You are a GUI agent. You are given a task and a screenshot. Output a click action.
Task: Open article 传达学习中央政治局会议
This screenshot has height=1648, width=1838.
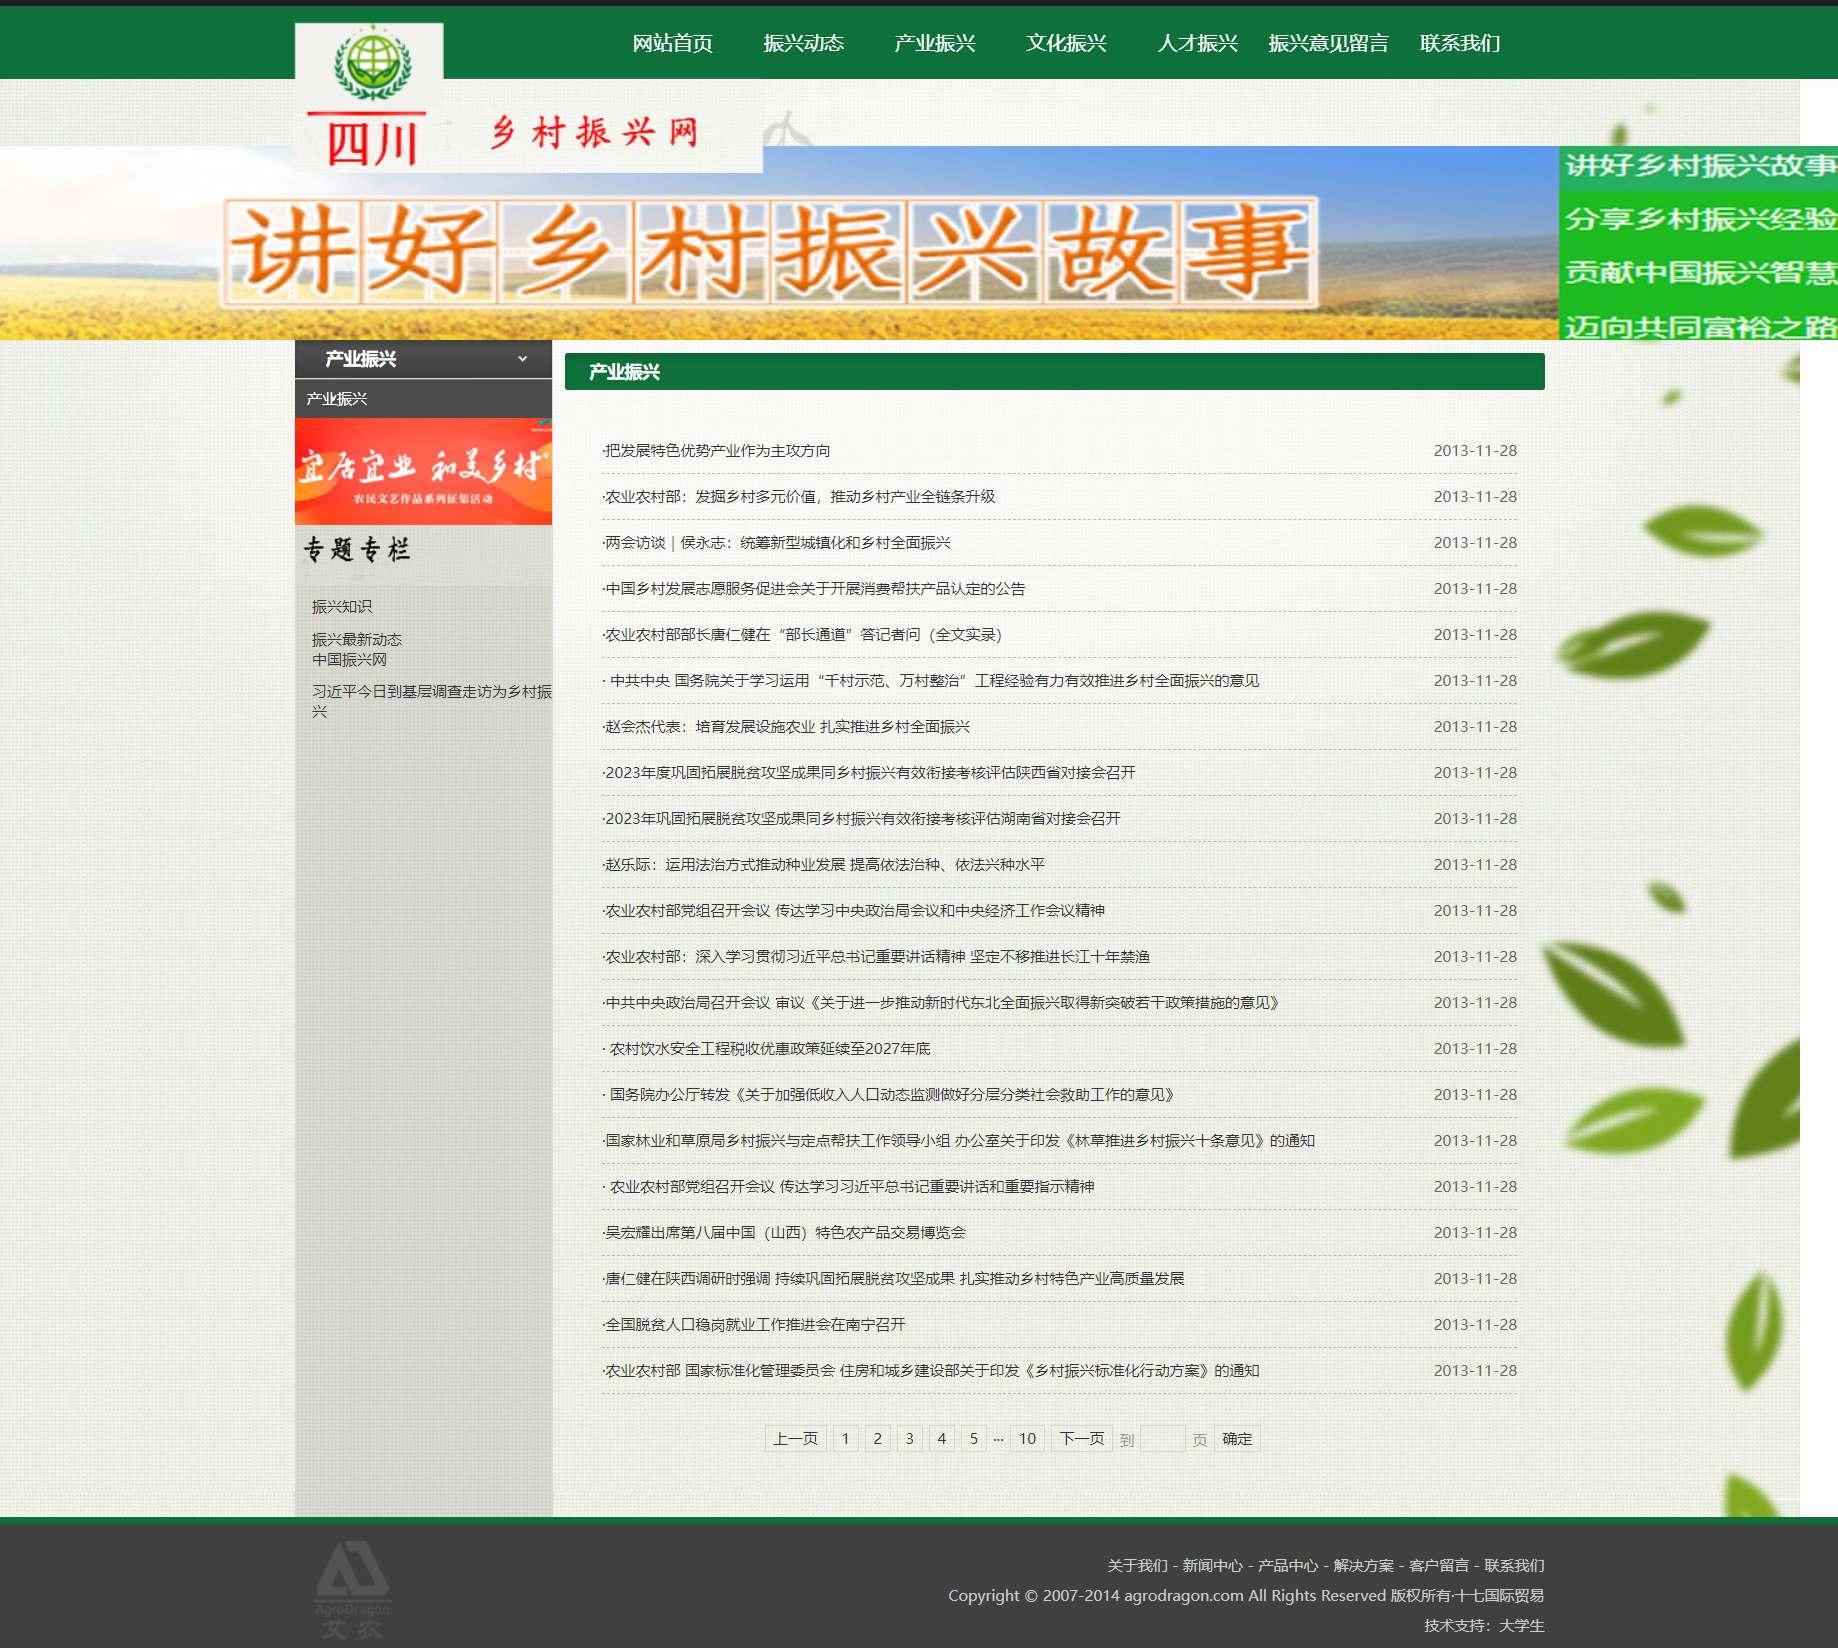(854, 911)
